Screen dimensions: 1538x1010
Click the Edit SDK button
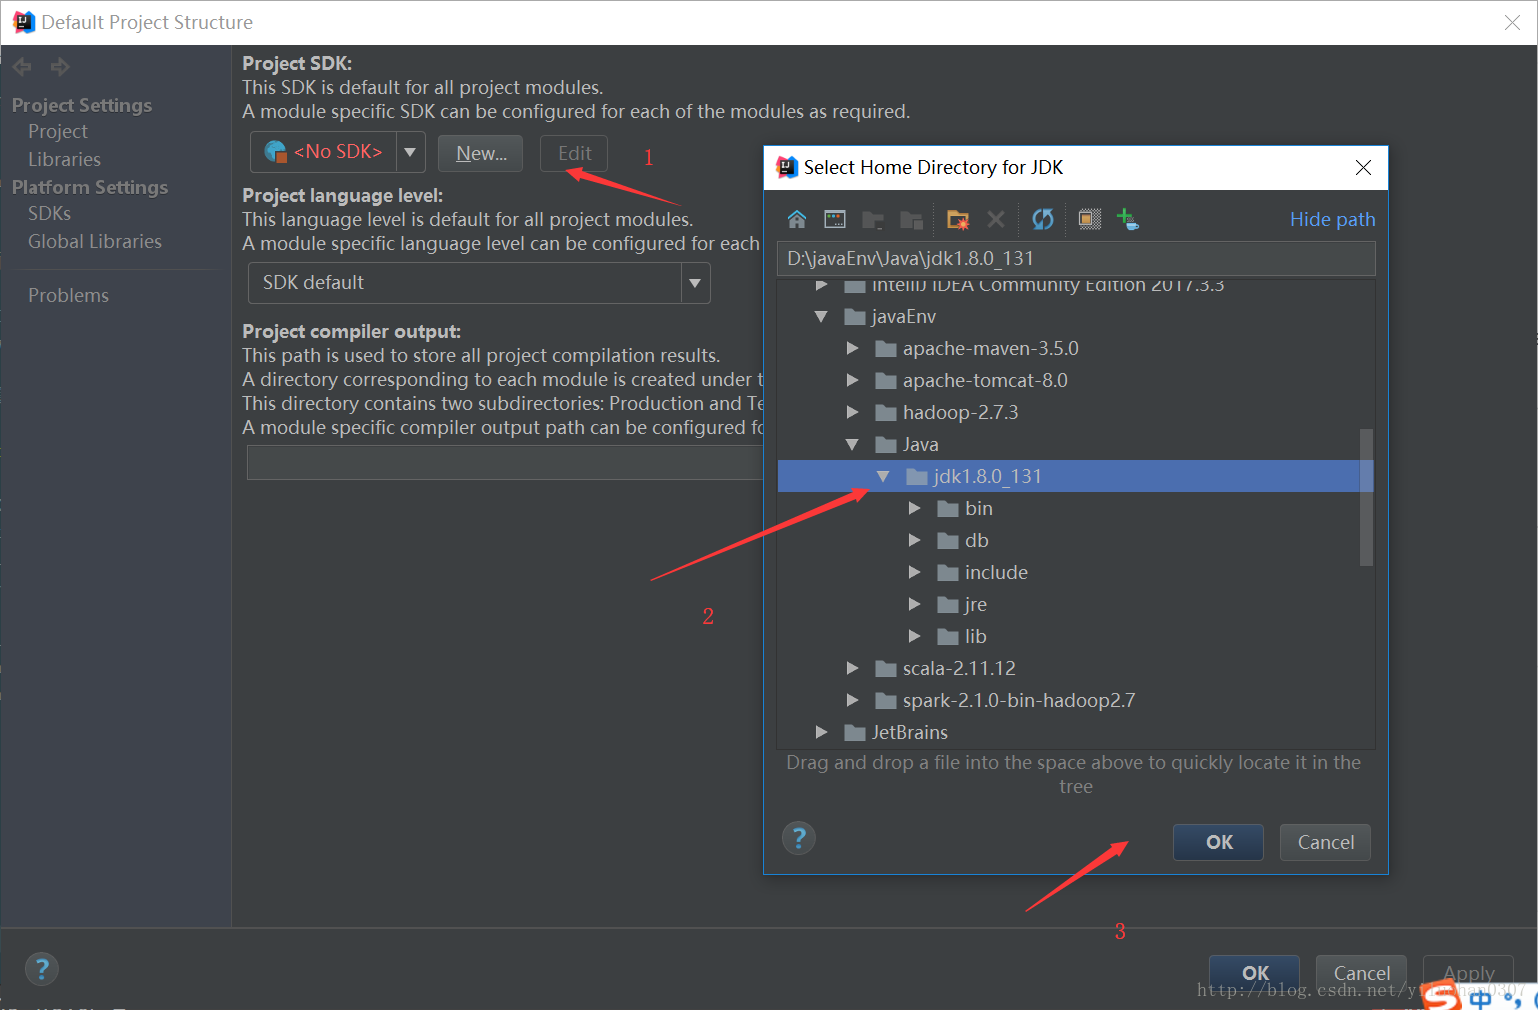(x=574, y=153)
